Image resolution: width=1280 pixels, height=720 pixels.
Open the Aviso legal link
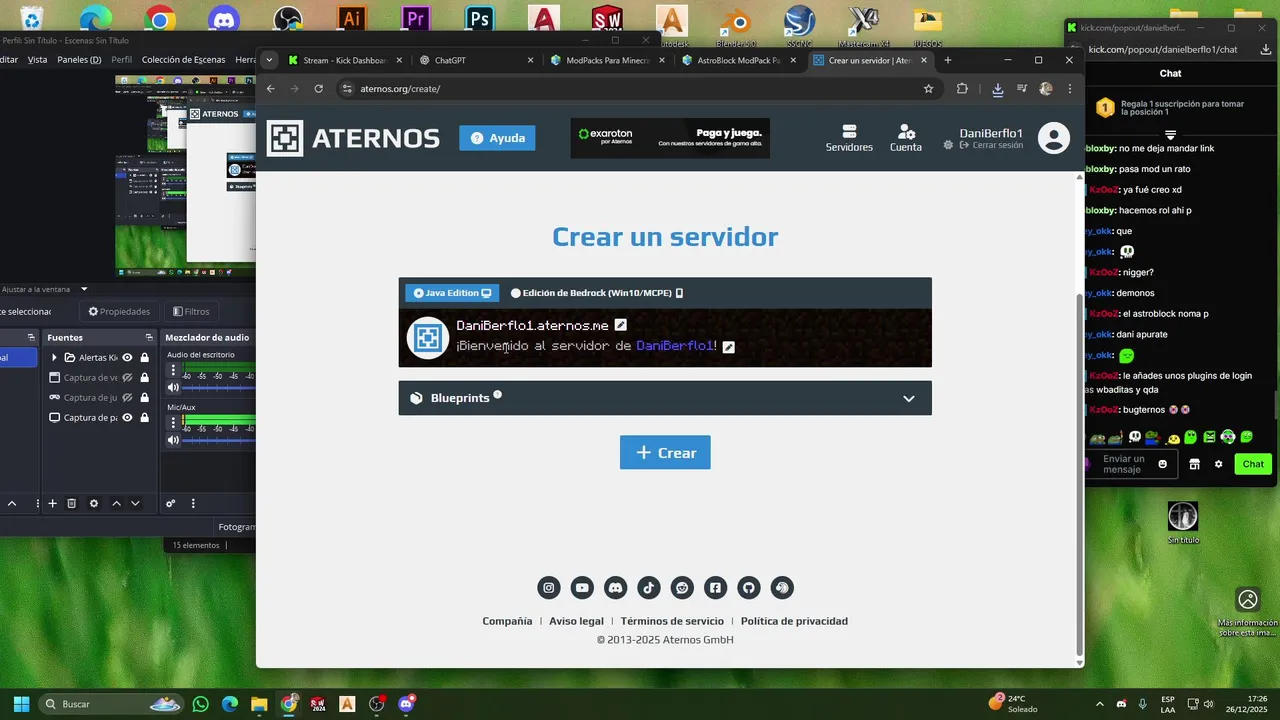tap(576, 621)
